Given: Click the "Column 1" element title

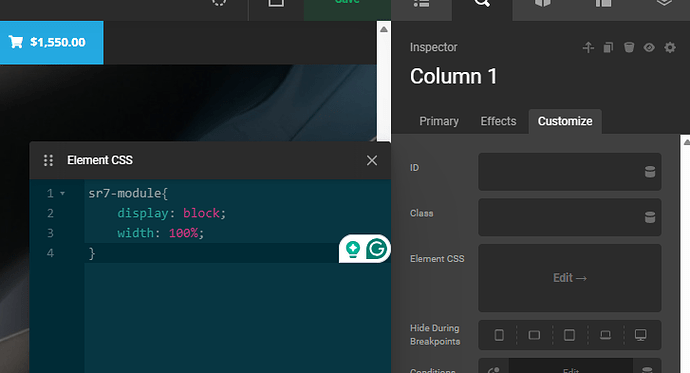Looking at the screenshot, I should (453, 77).
